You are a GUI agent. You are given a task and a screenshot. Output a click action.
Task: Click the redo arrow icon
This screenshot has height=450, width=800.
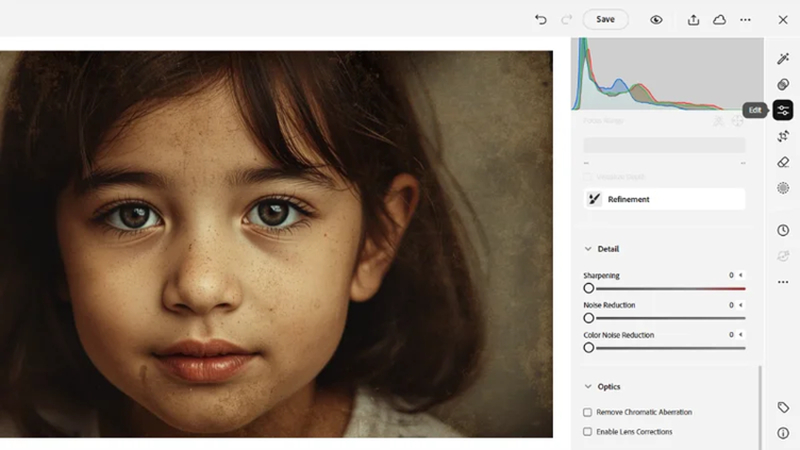click(566, 19)
